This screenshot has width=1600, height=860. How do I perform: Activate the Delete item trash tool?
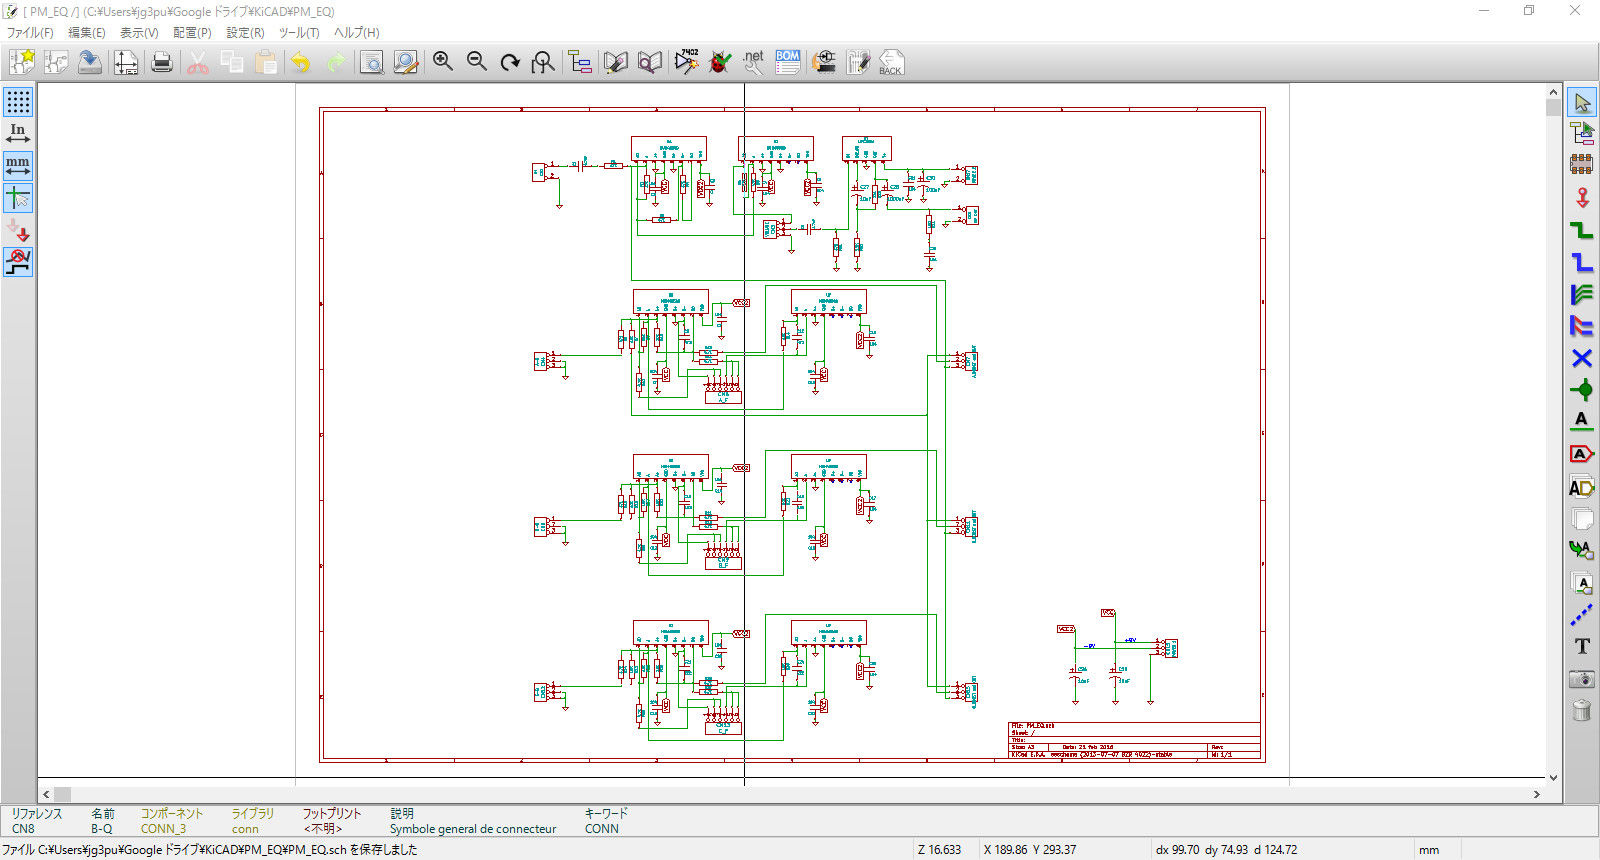(x=1581, y=710)
